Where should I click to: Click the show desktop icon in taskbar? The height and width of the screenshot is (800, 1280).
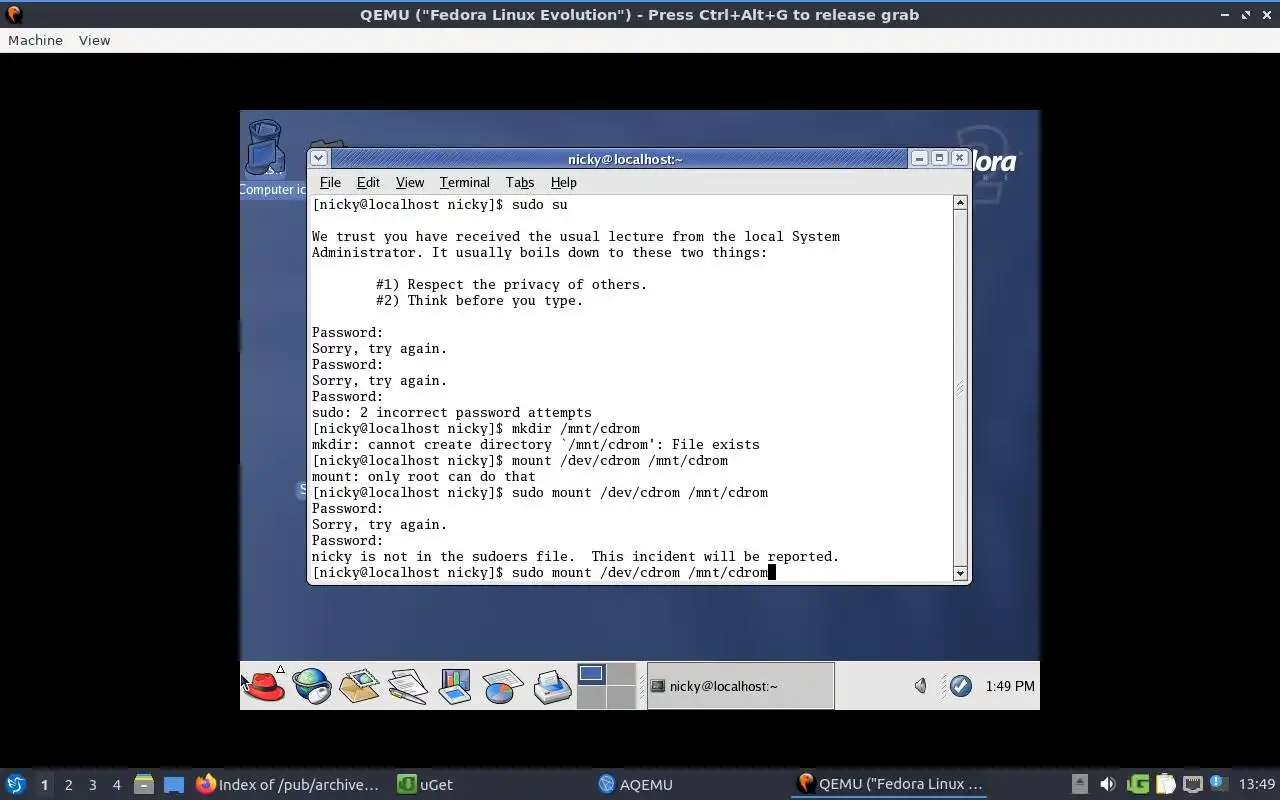pyautogui.click(x=174, y=785)
